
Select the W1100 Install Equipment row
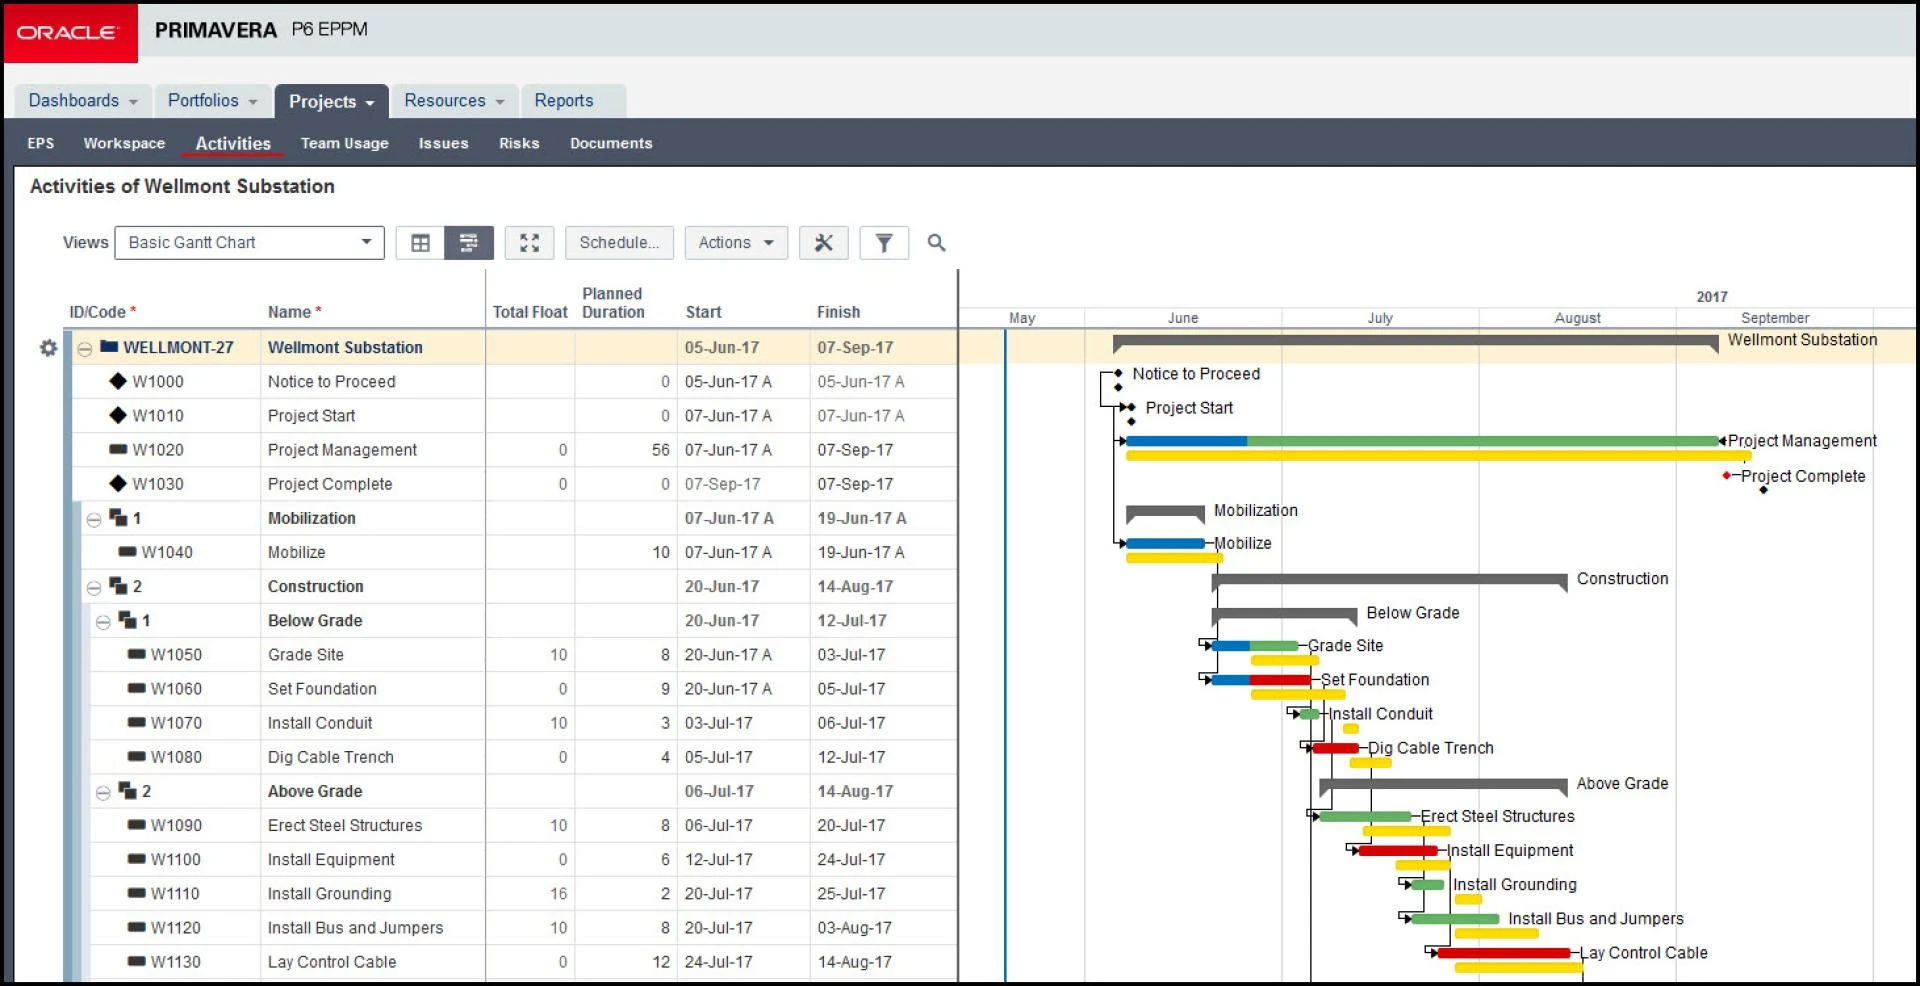point(331,860)
